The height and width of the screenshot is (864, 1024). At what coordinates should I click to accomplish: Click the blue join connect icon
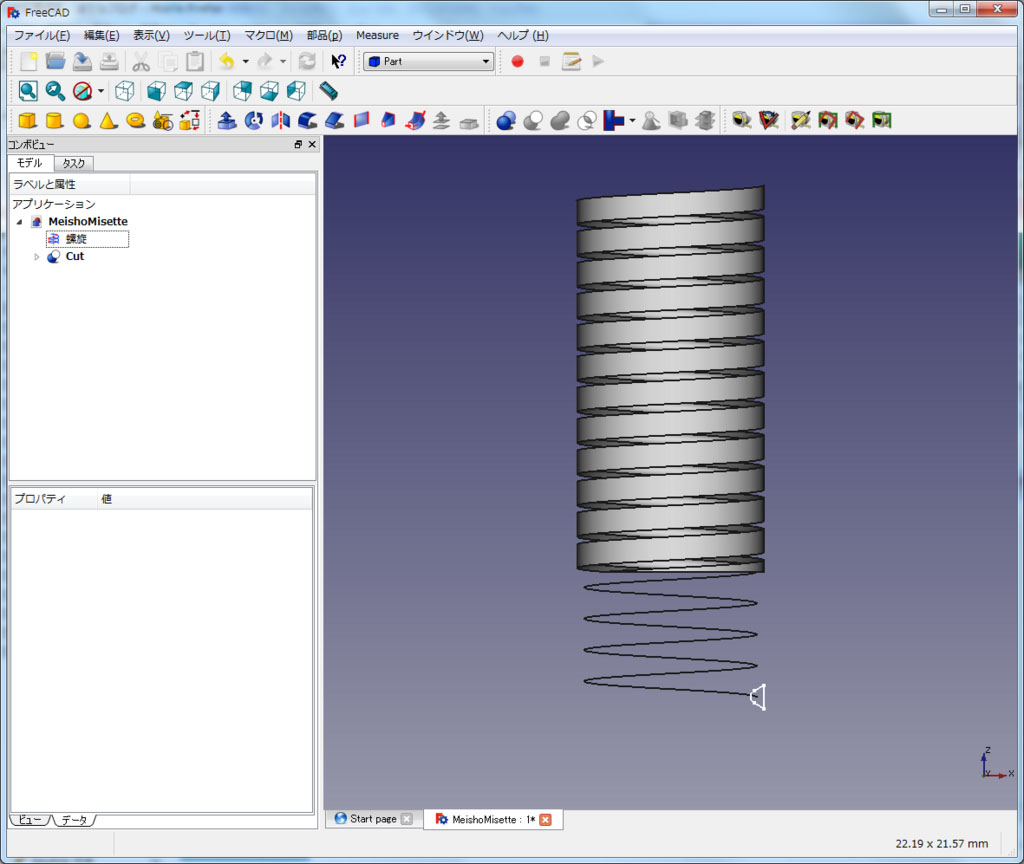pyautogui.click(x=613, y=120)
